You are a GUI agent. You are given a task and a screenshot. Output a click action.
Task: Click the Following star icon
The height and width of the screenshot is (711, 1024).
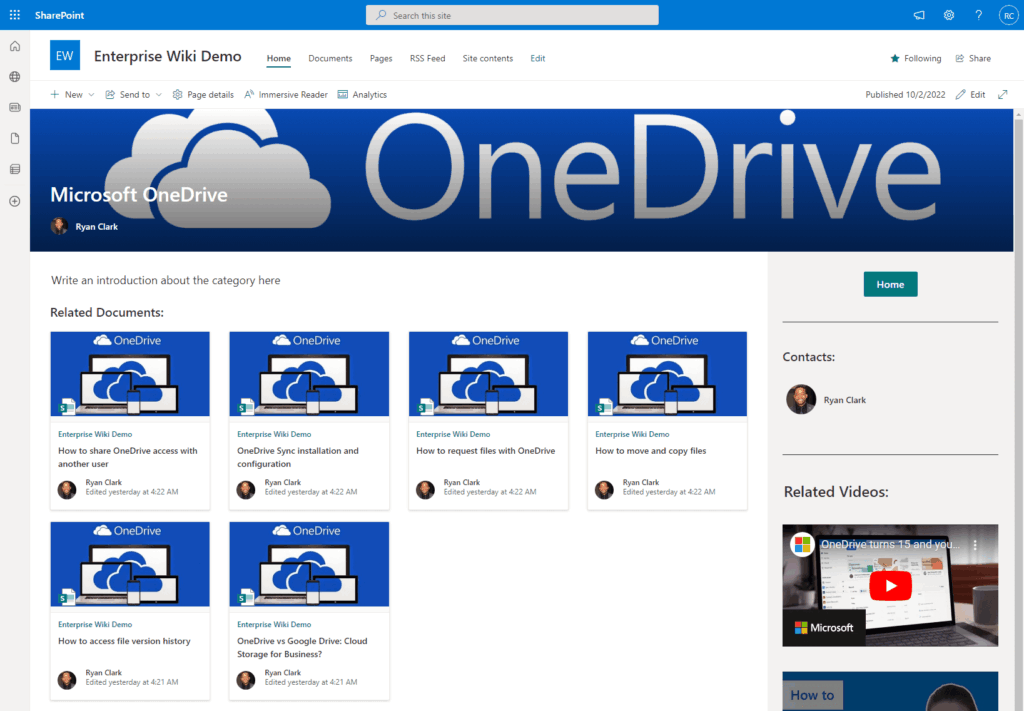pos(895,58)
